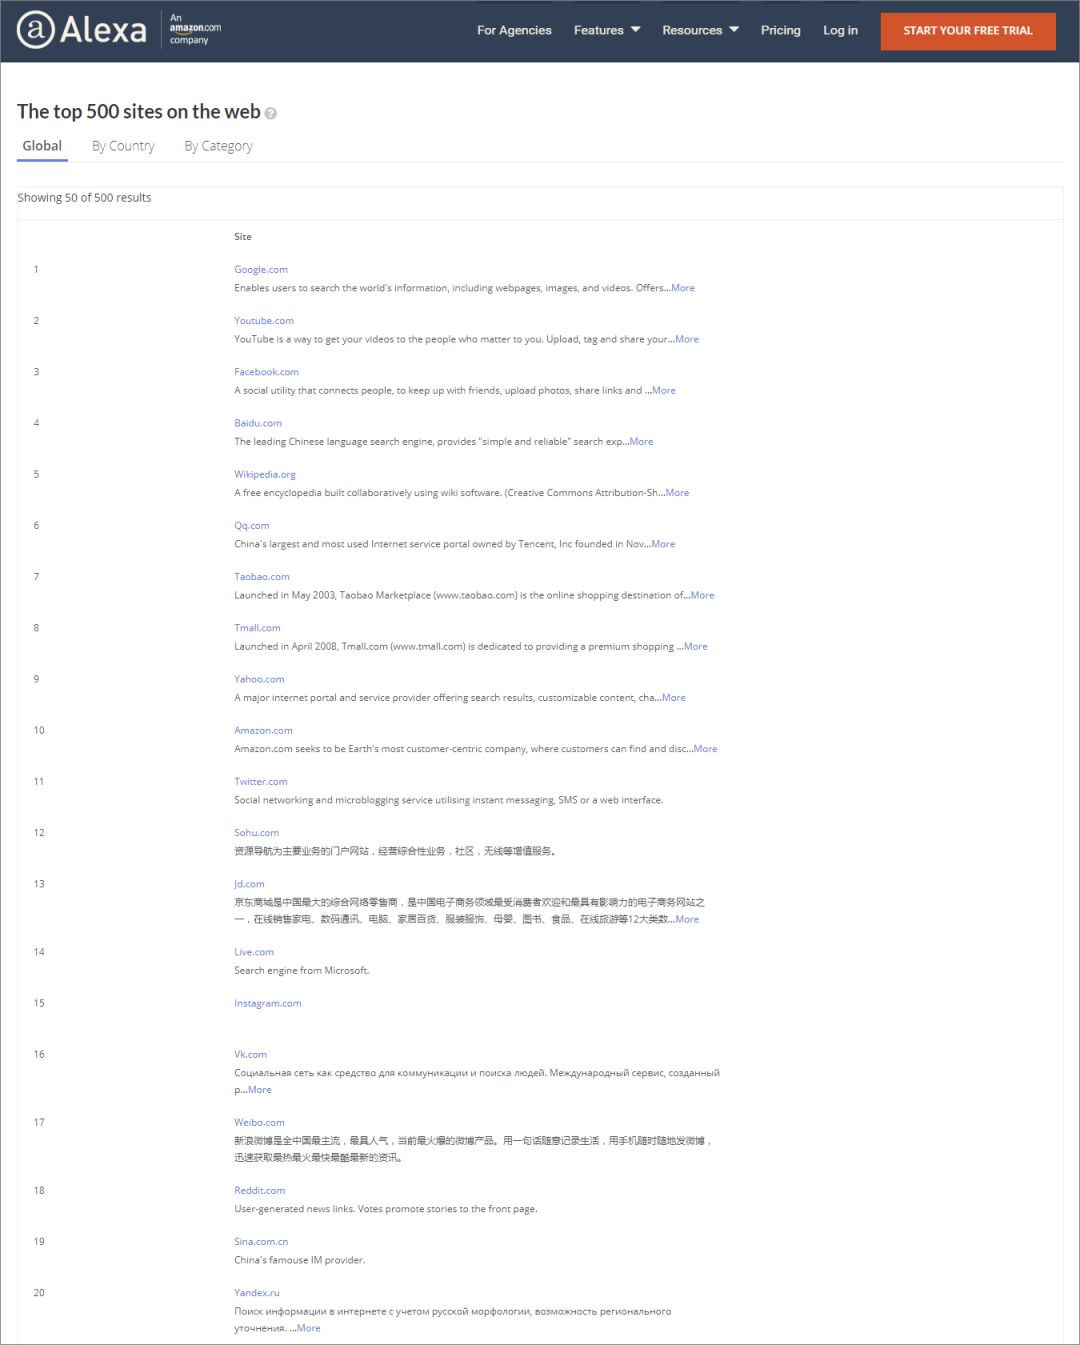This screenshot has width=1080, height=1345.
Task: Click the 'Showing 50 of 500 results' text
Action: 84,198
